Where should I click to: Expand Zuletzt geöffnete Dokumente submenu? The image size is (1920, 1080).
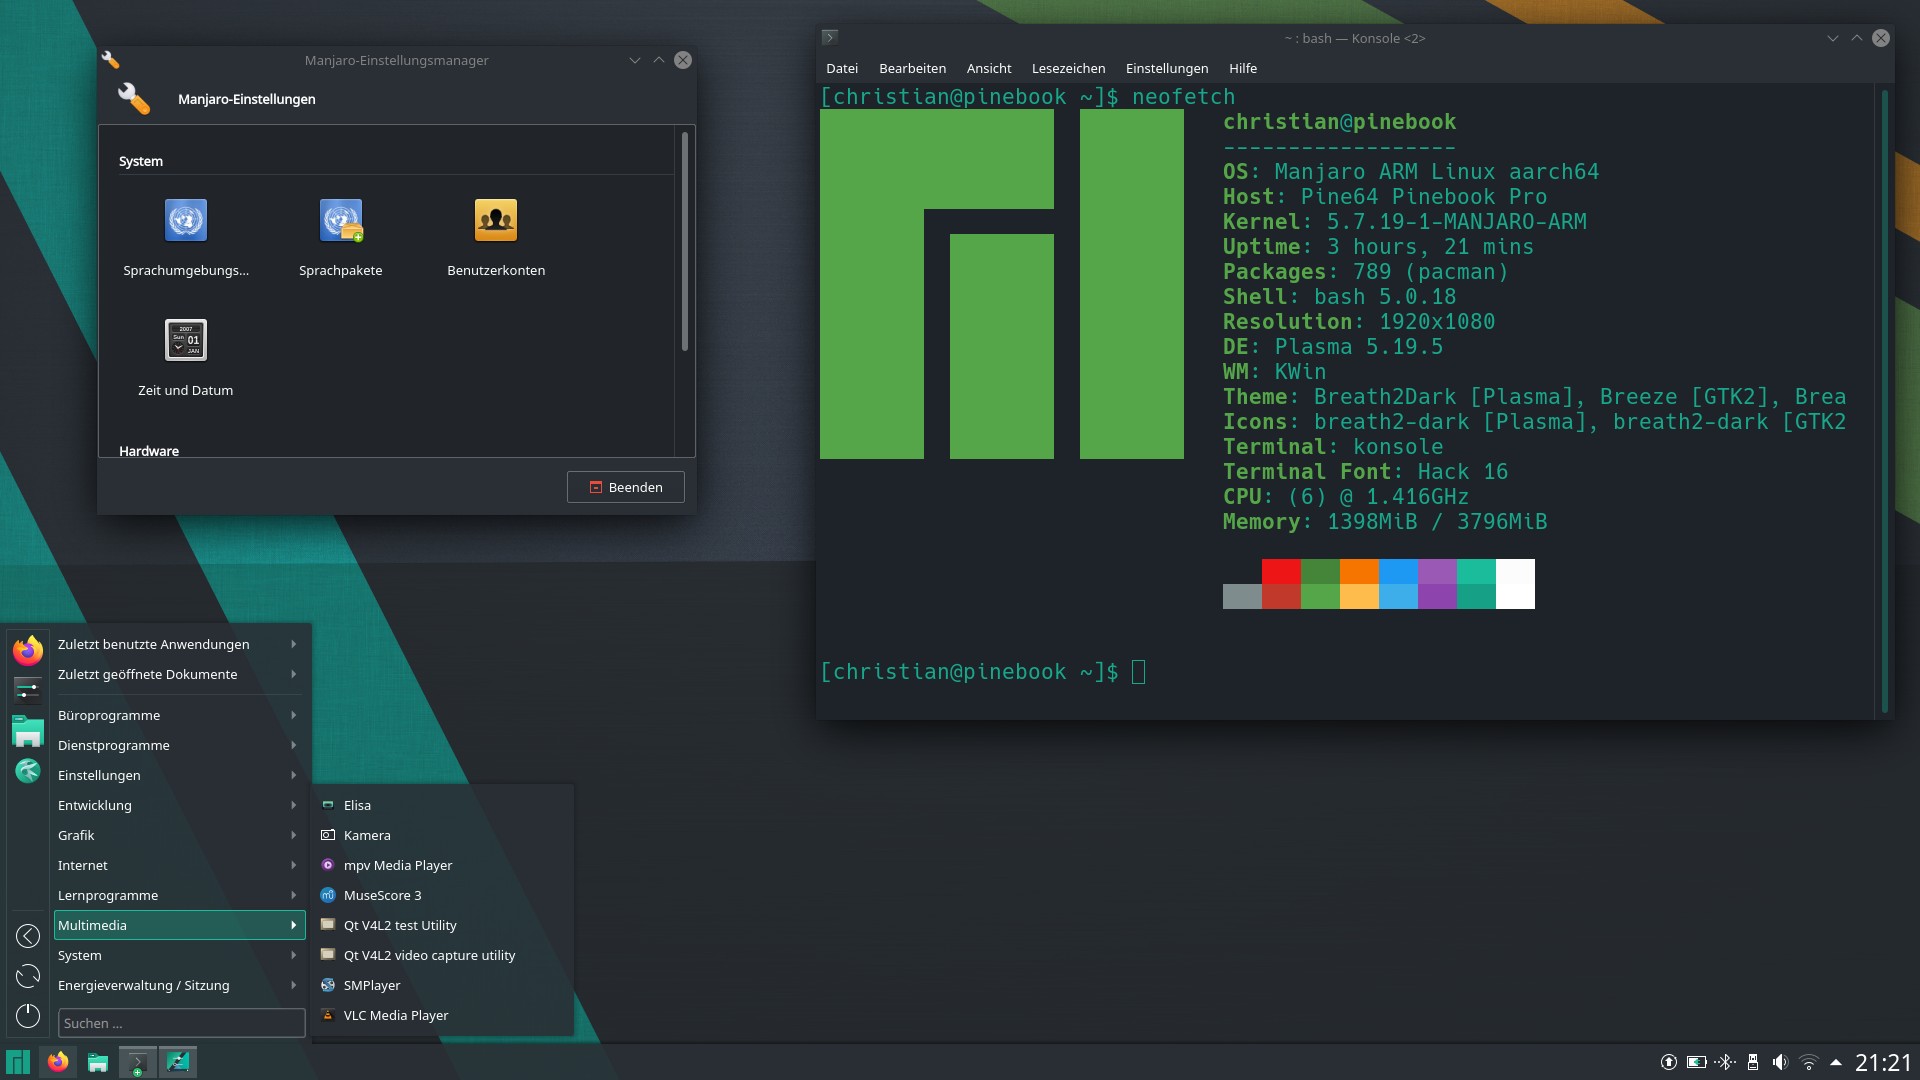pos(179,675)
